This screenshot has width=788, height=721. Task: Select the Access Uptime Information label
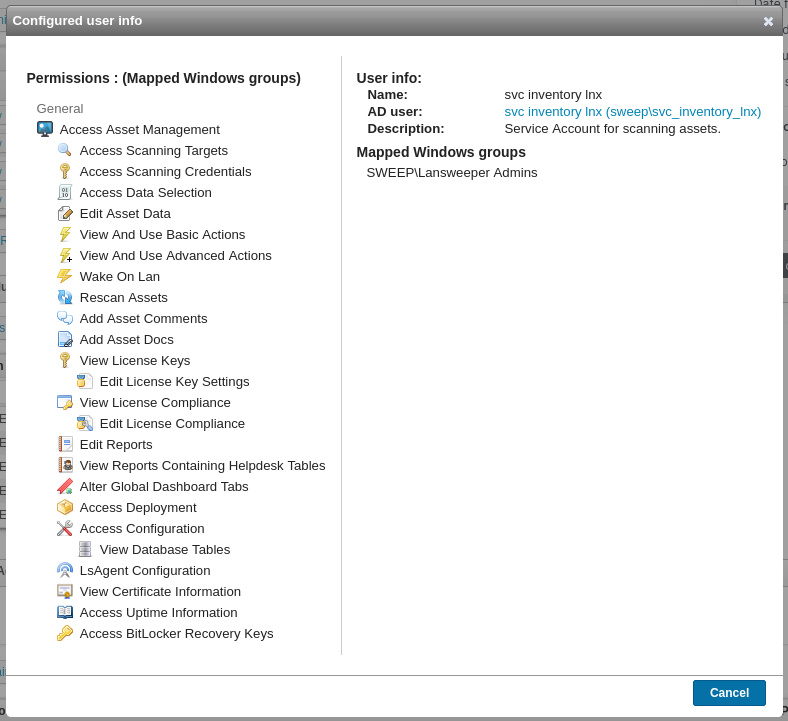coord(158,613)
